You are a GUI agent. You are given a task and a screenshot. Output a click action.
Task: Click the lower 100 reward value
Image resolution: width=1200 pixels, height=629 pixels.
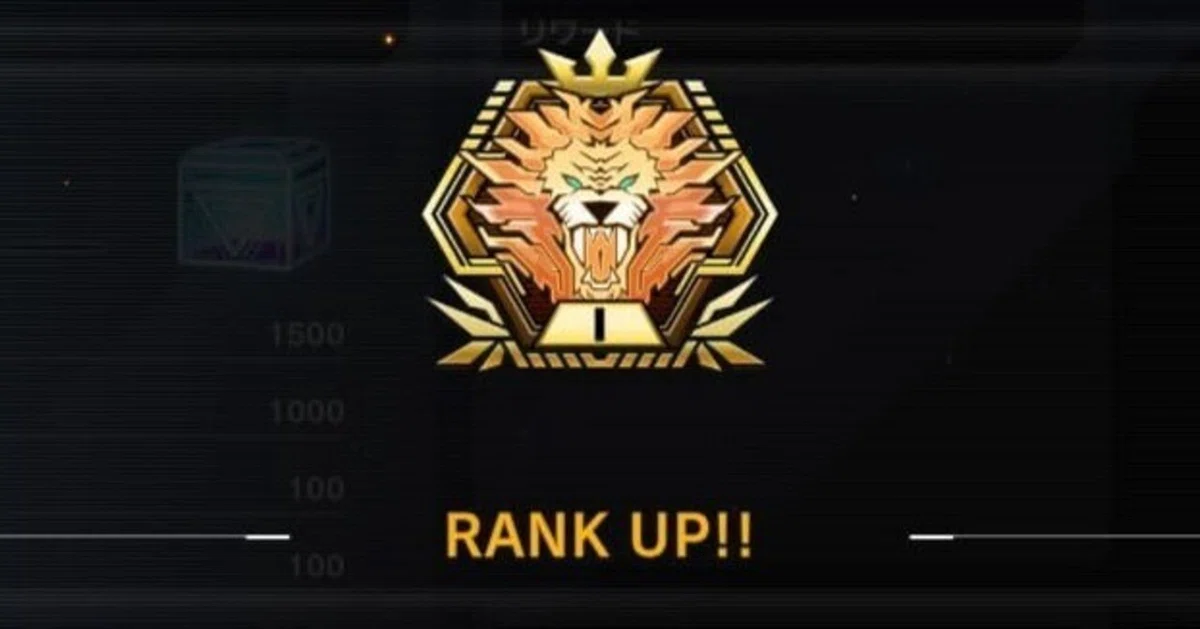coord(318,566)
